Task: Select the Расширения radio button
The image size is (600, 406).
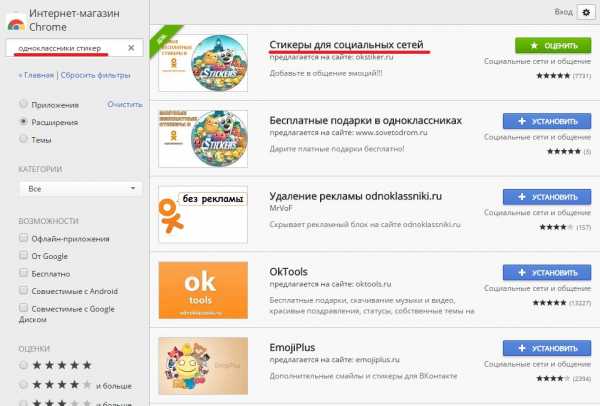Action: [x=23, y=122]
